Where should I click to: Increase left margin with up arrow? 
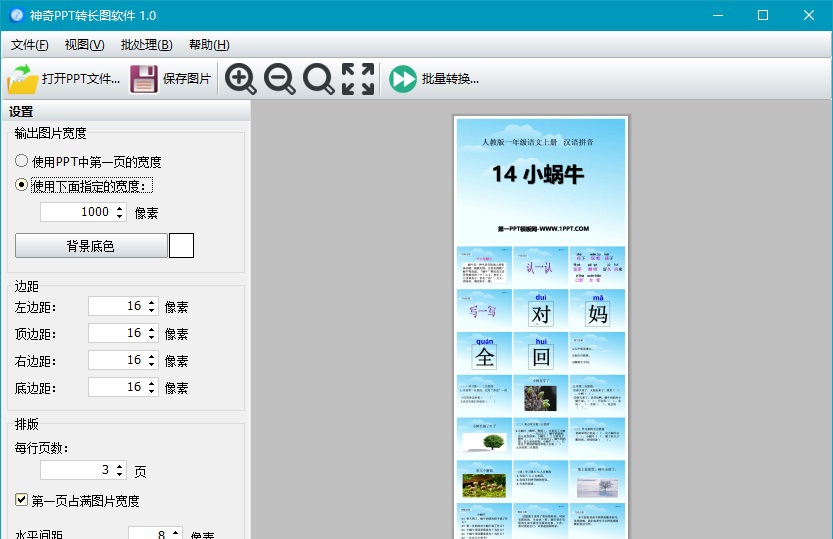pyautogui.click(x=152, y=303)
